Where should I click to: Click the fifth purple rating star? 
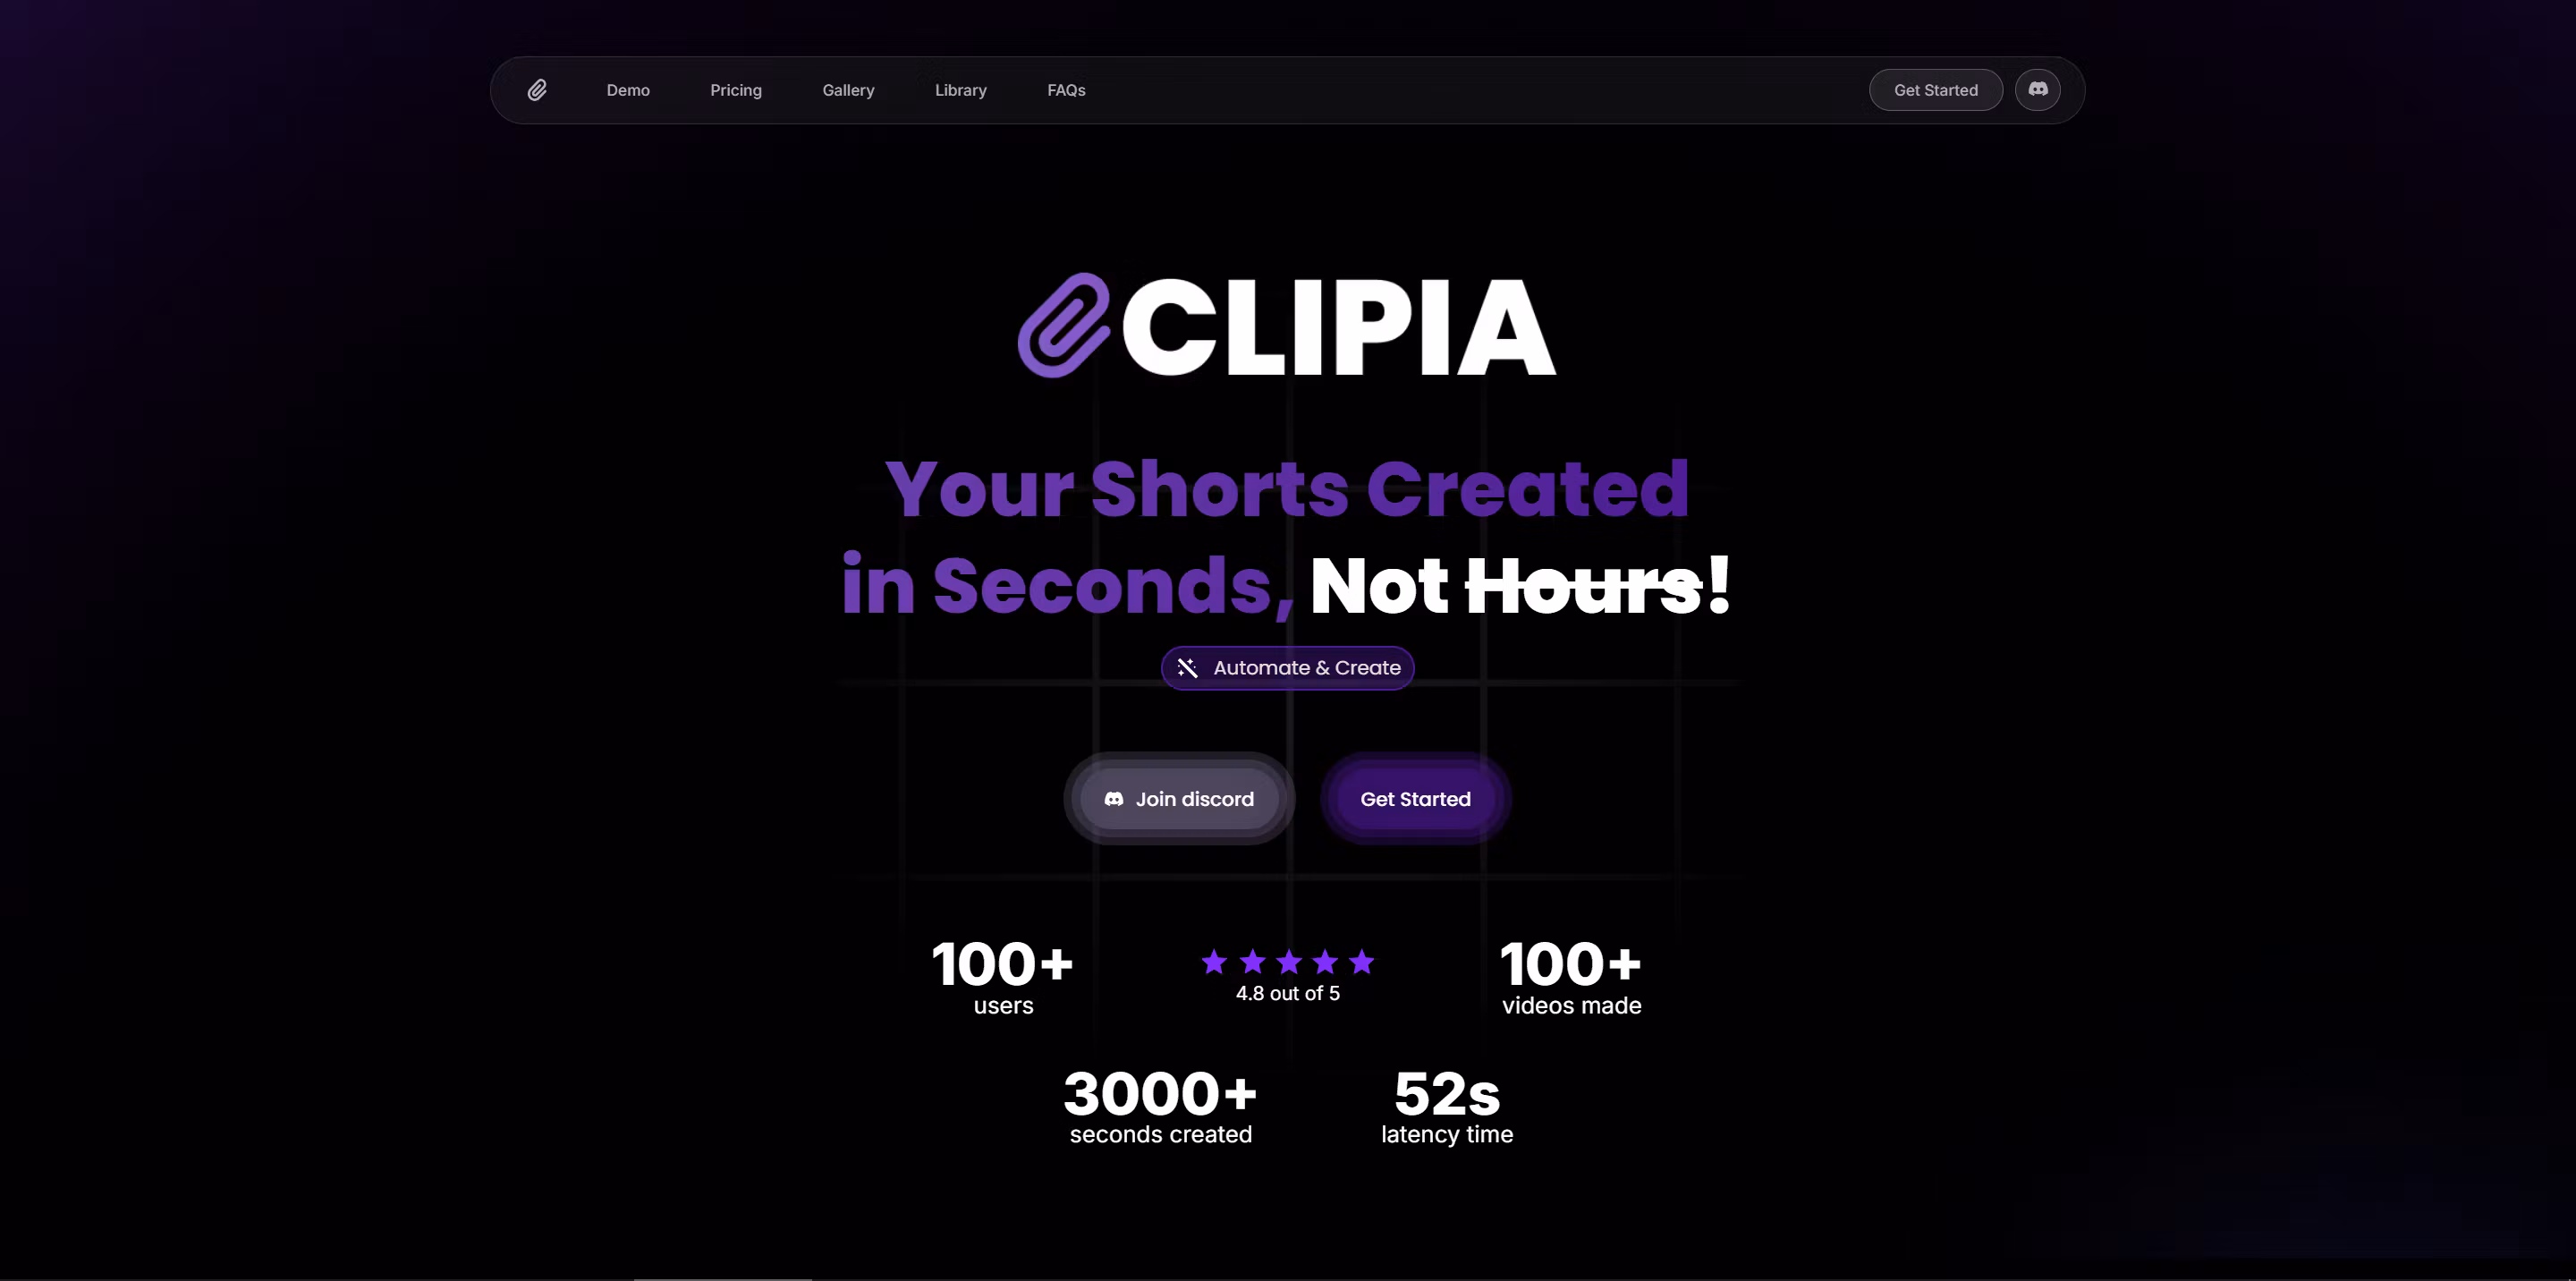(x=1361, y=962)
